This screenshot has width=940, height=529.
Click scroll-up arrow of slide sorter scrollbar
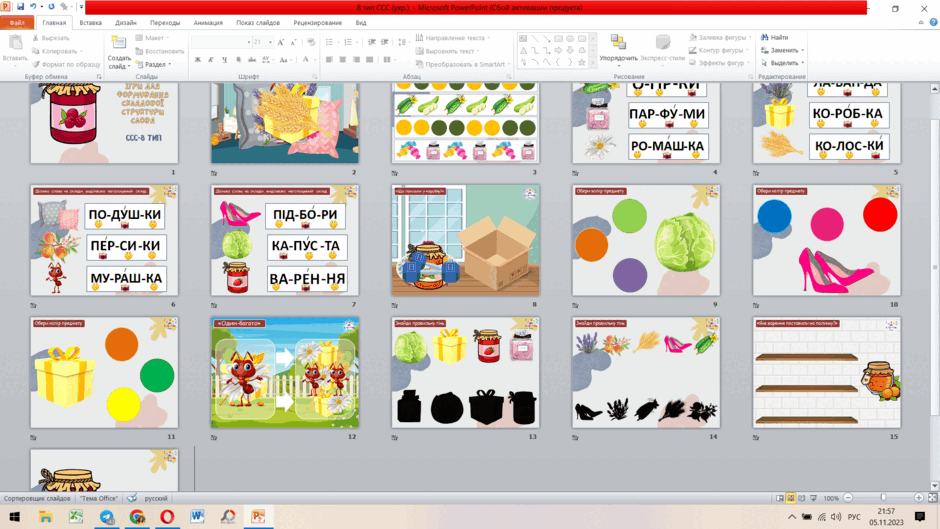tap(935, 89)
